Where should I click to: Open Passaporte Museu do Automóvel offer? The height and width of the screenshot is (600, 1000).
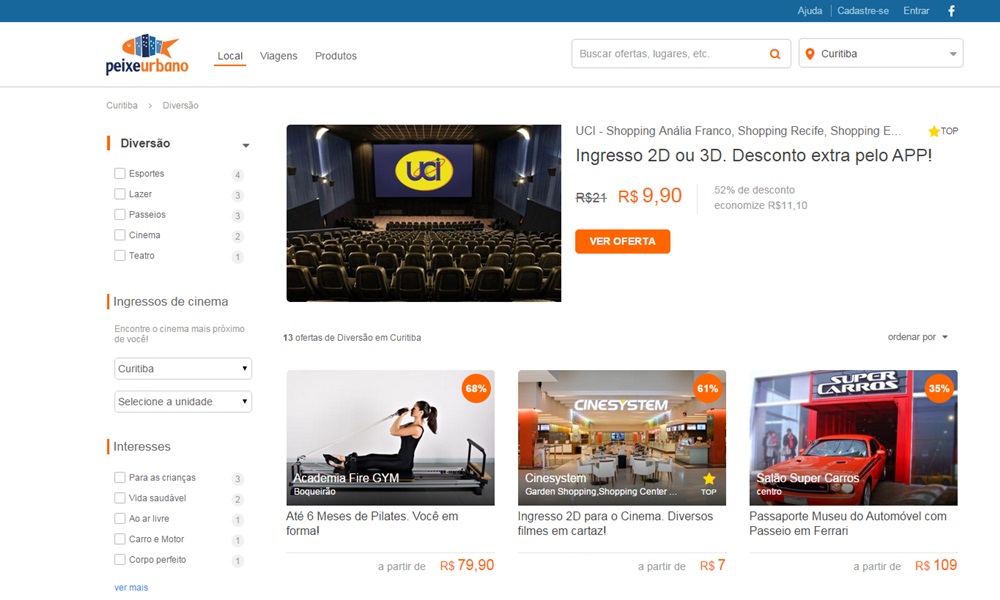848,523
